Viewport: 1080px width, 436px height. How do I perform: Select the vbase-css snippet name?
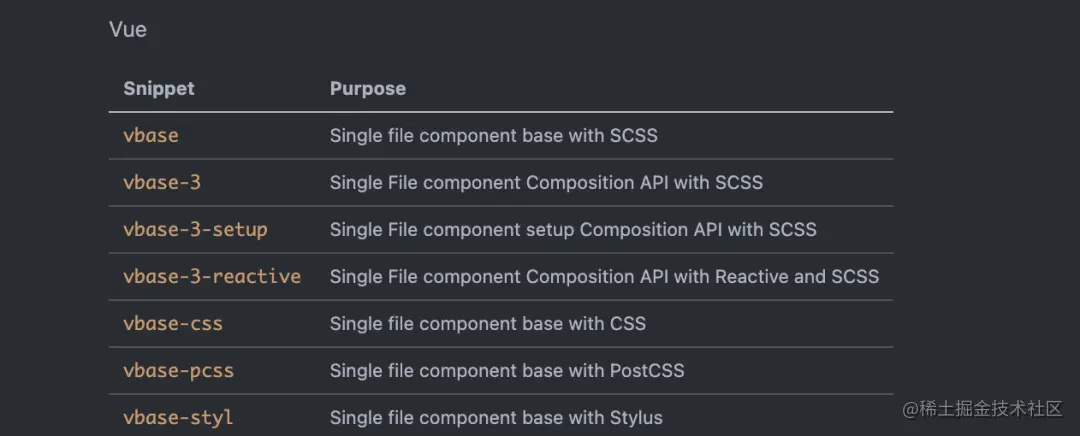click(x=173, y=323)
